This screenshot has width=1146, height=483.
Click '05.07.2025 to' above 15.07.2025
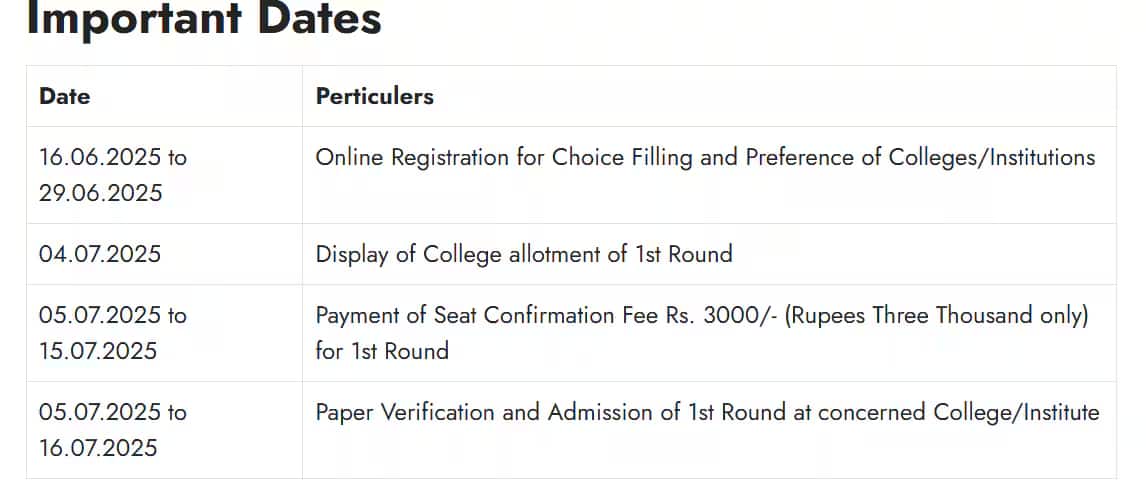click(x=113, y=315)
